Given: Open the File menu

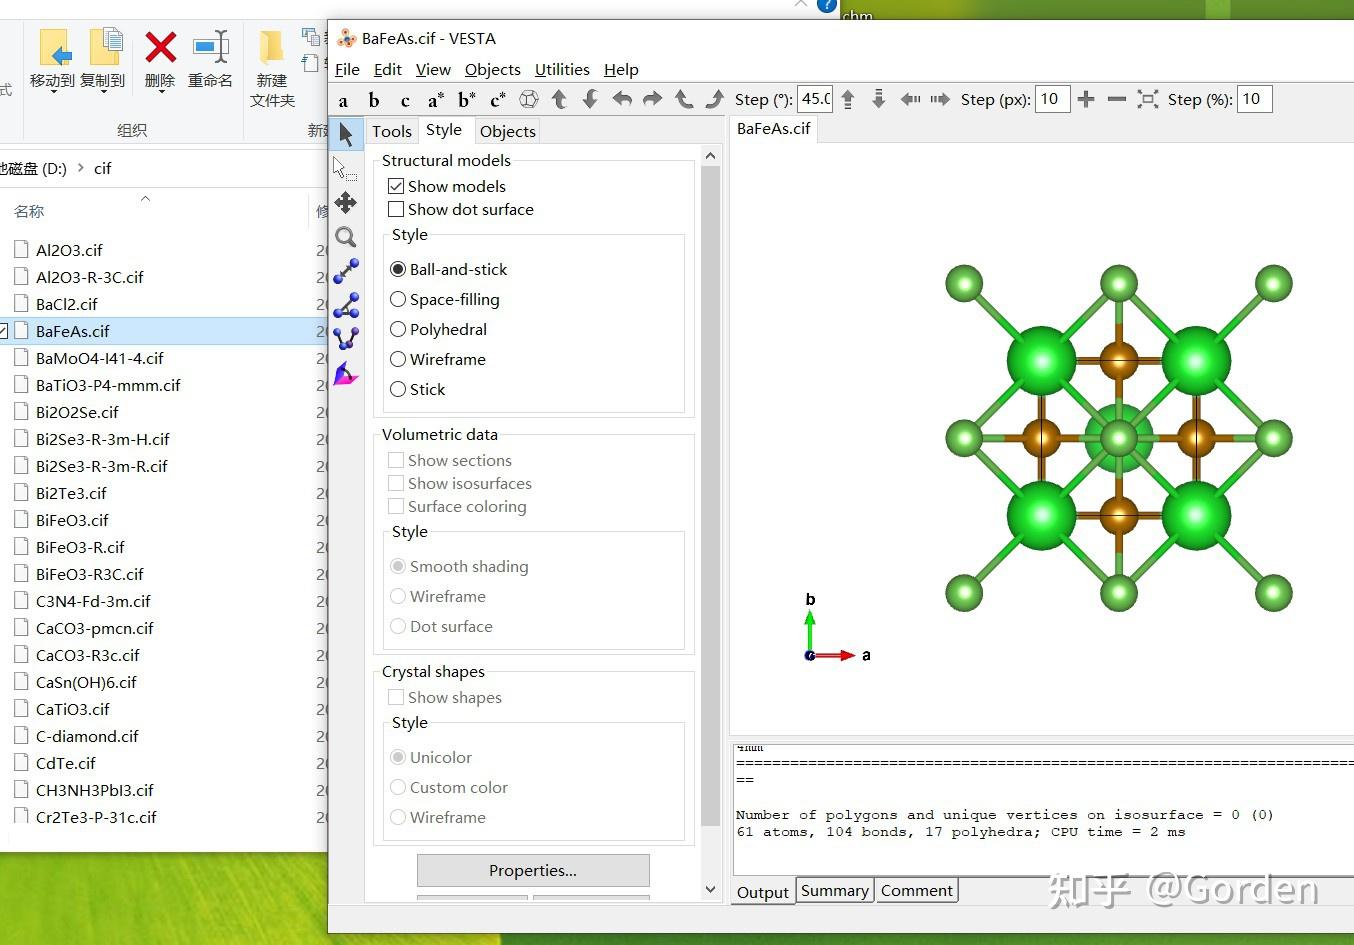Looking at the screenshot, I should point(347,69).
